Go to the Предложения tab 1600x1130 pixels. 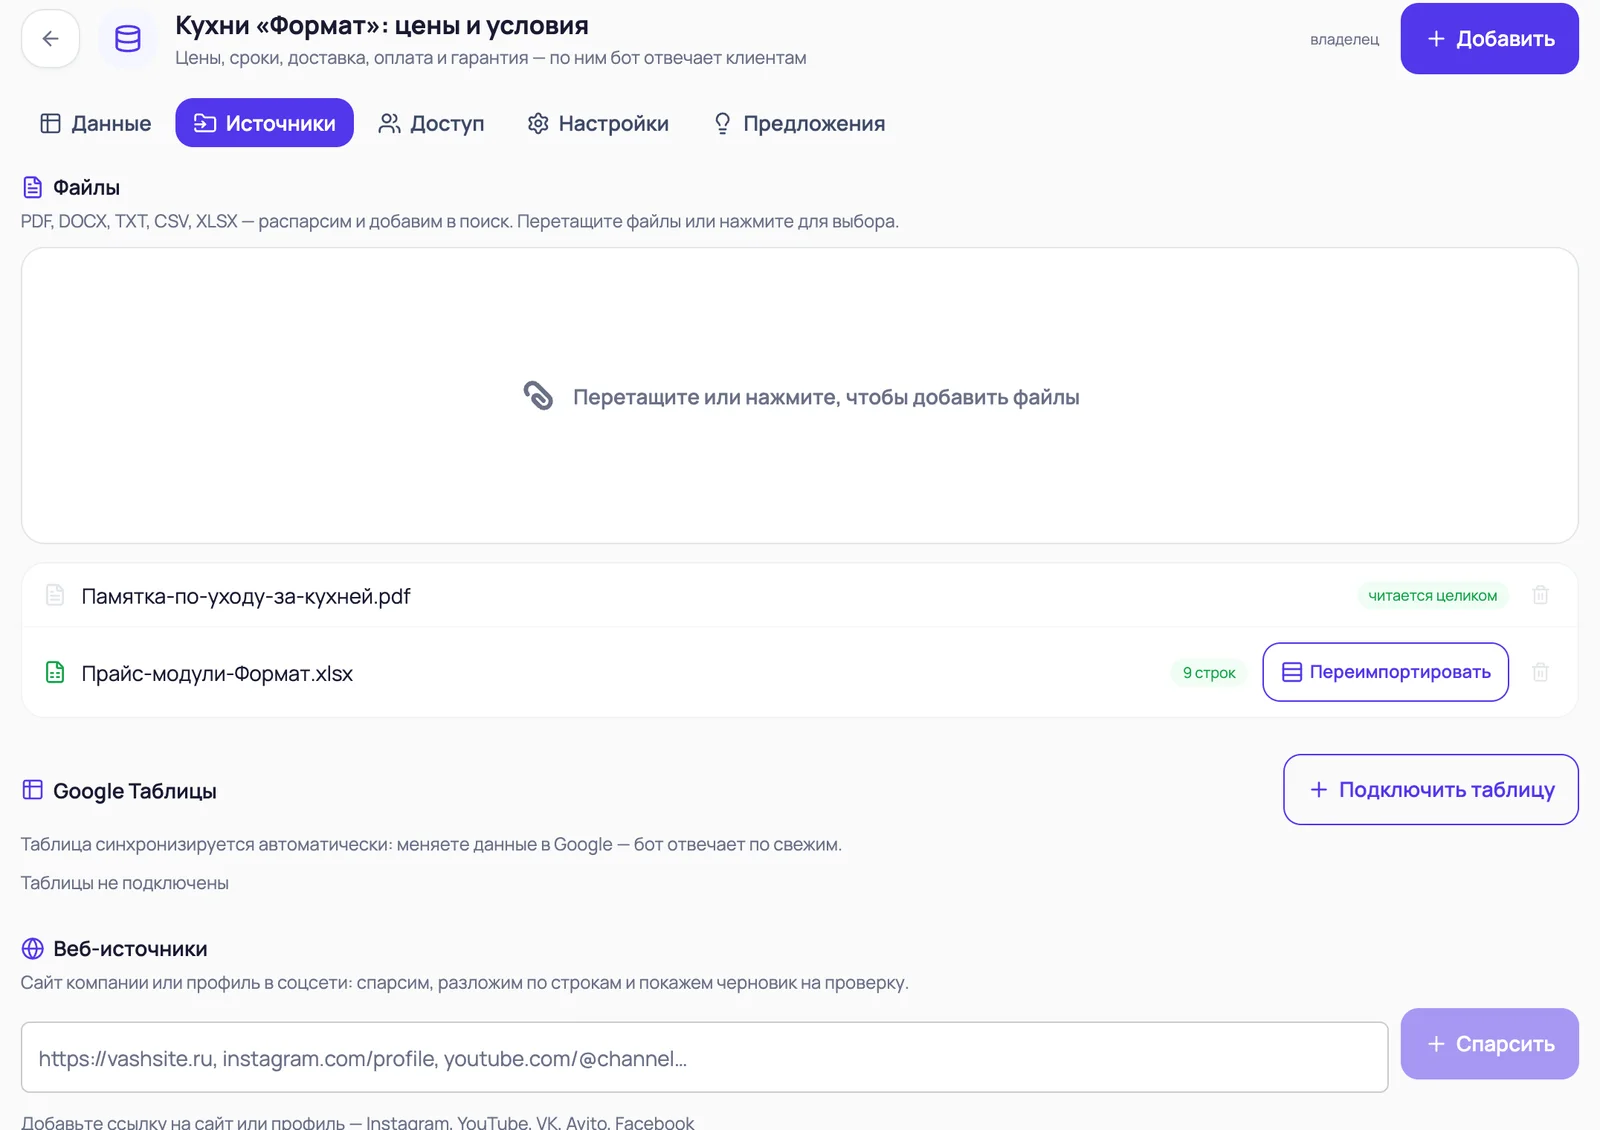(799, 123)
